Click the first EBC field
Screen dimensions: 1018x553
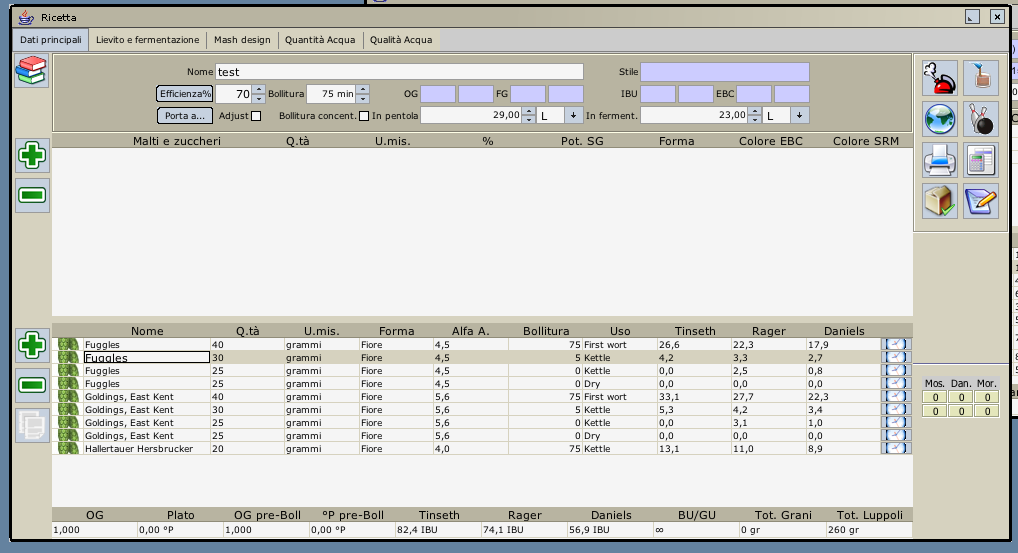754,94
